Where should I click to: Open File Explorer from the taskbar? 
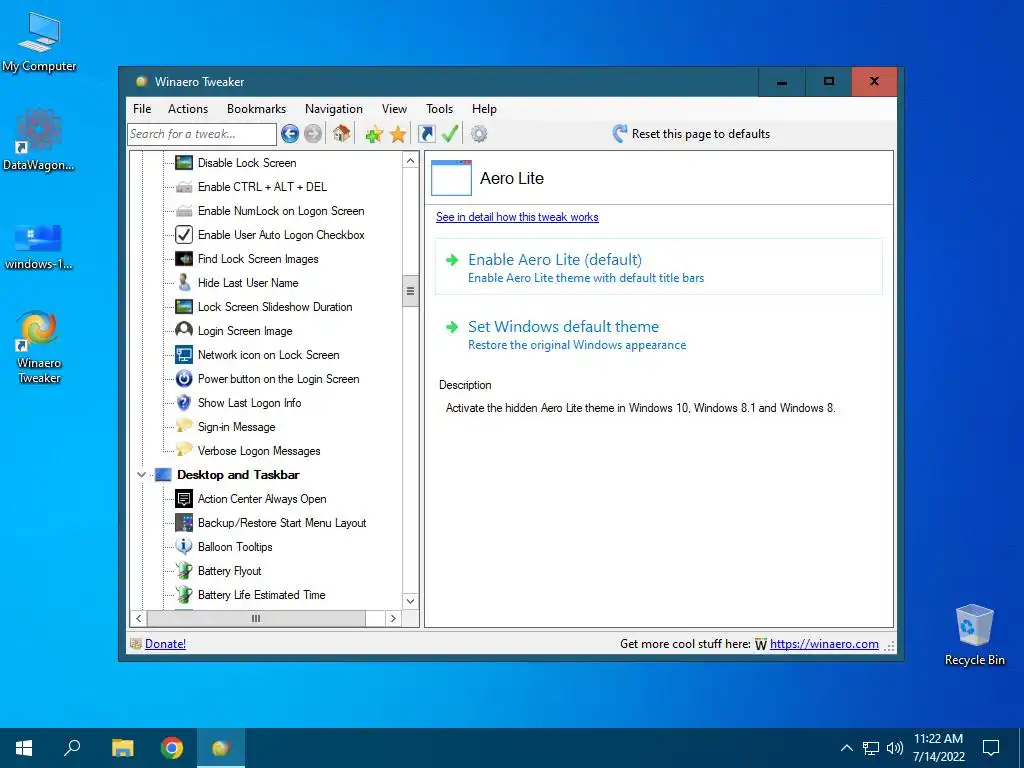pos(122,748)
